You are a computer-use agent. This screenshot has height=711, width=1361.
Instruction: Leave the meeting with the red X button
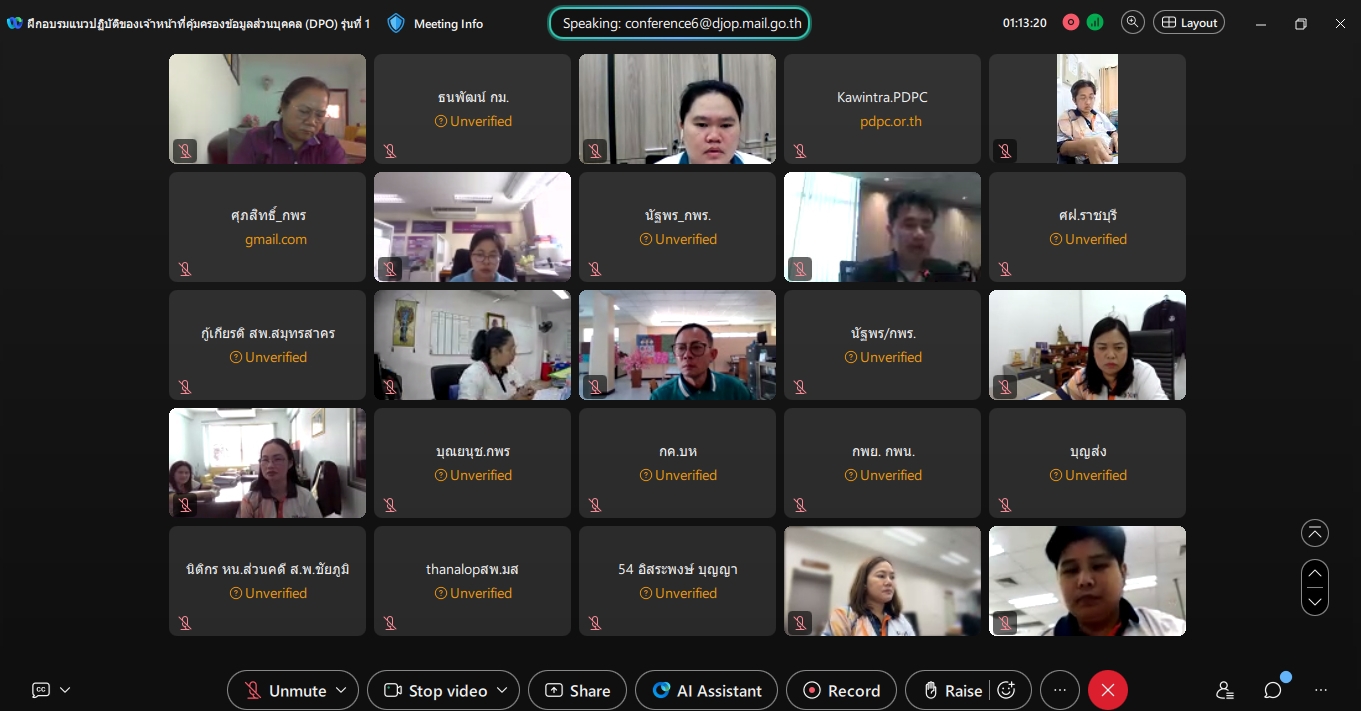coord(1108,690)
